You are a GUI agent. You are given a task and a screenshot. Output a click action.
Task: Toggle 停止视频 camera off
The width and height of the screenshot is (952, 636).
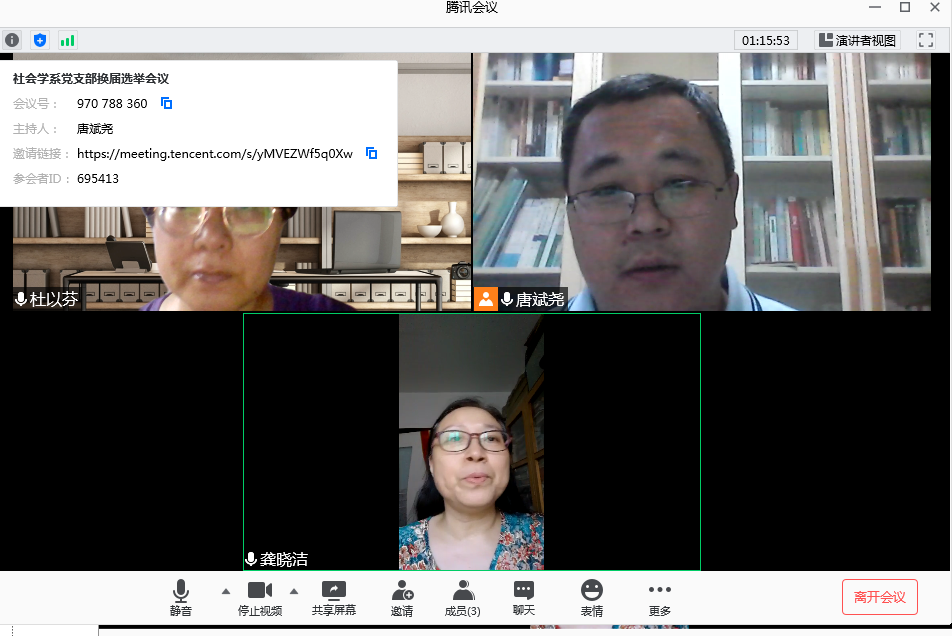[x=260, y=598]
